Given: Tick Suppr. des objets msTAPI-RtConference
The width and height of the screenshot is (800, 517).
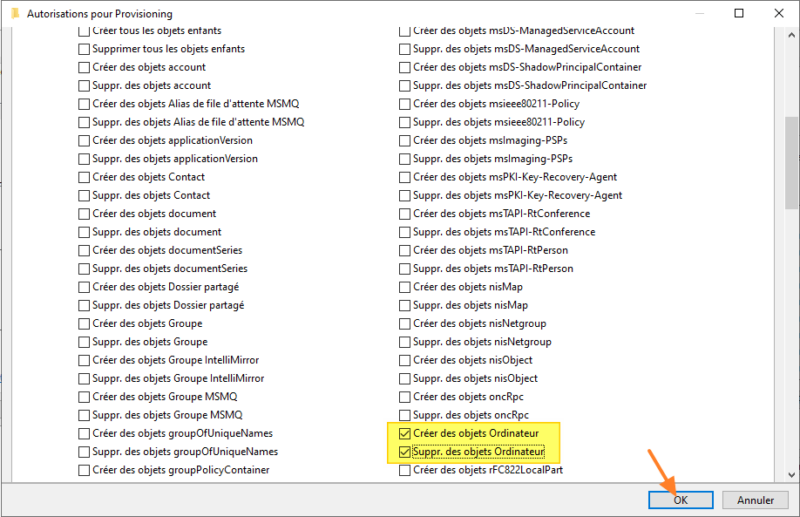Looking at the screenshot, I should point(405,232).
